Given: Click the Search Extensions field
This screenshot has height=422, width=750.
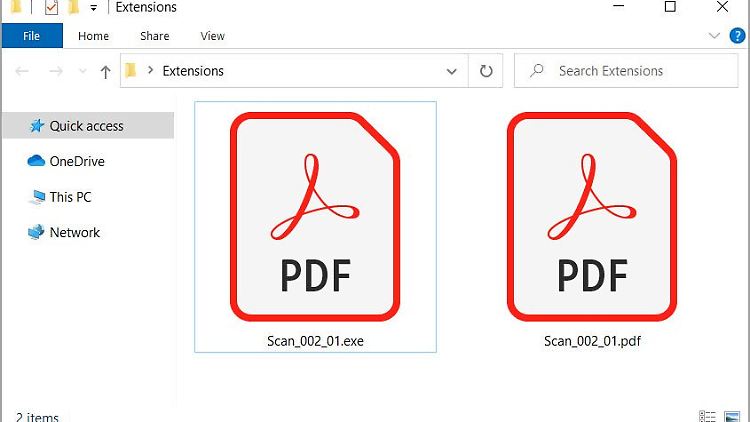Looking at the screenshot, I should tap(626, 71).
